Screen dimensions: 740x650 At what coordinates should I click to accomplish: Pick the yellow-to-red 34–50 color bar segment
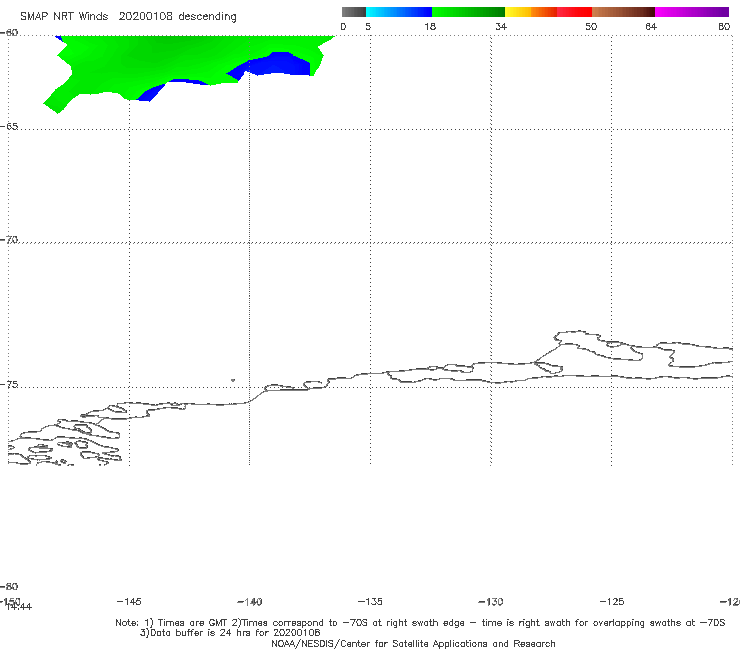tap(548, 12)
